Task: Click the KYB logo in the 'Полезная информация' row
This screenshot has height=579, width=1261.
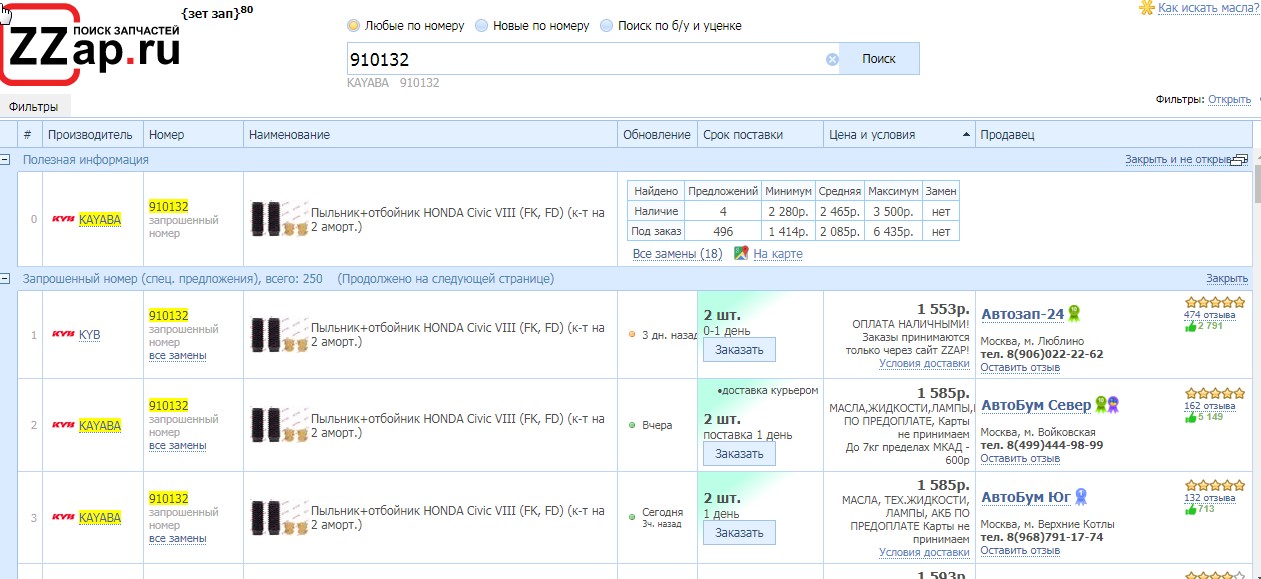Action: [63, 219]
